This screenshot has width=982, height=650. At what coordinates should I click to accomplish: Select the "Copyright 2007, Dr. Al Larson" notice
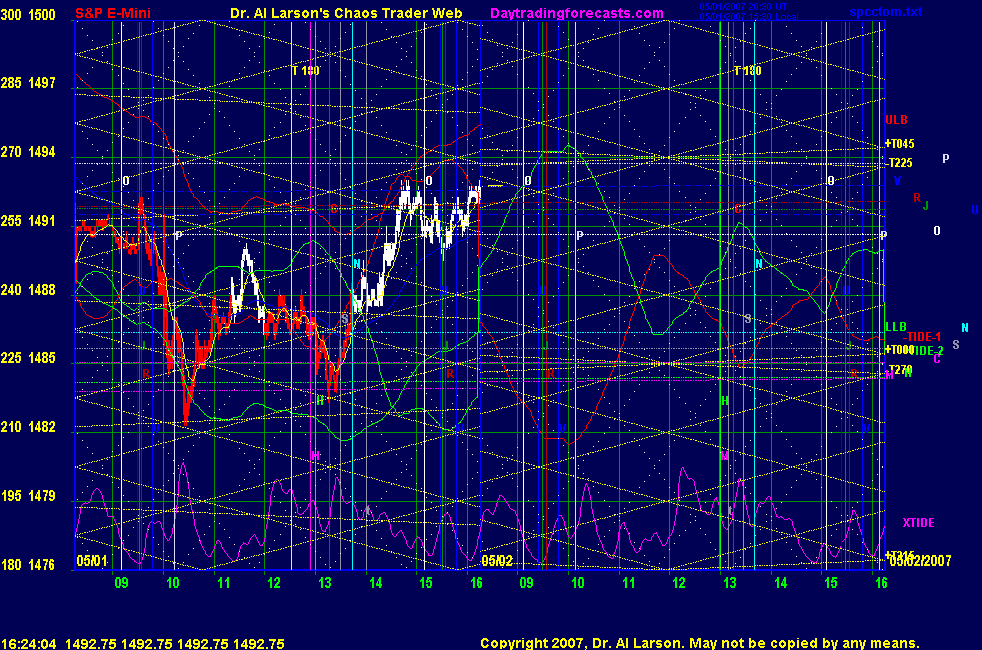(582, 643)
